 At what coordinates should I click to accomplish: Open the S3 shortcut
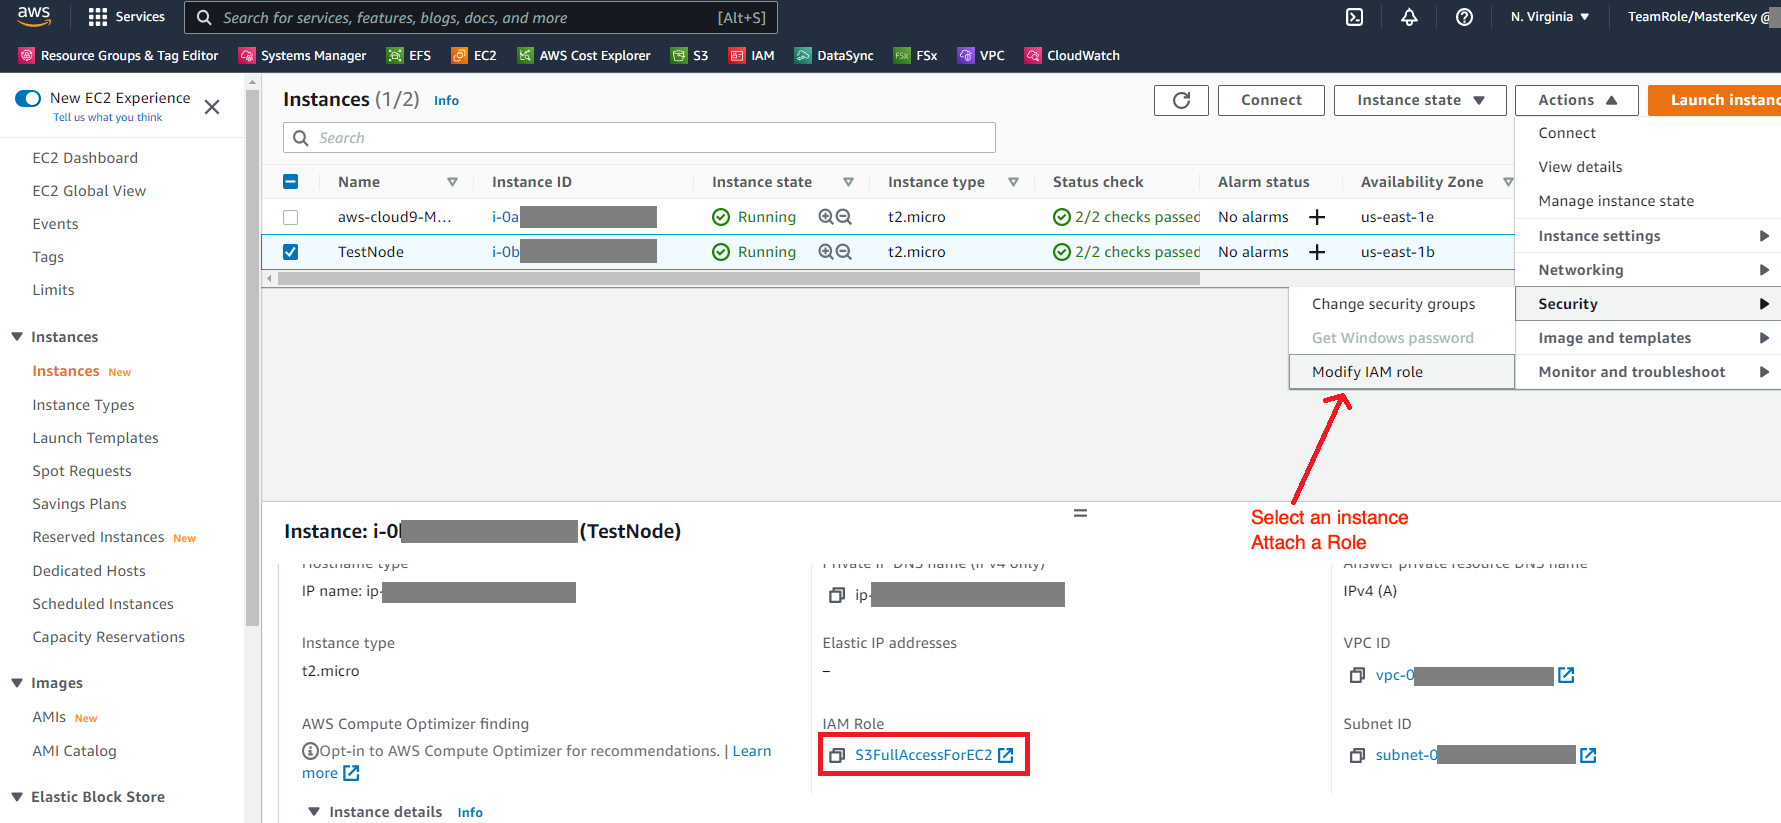point(690,56)
